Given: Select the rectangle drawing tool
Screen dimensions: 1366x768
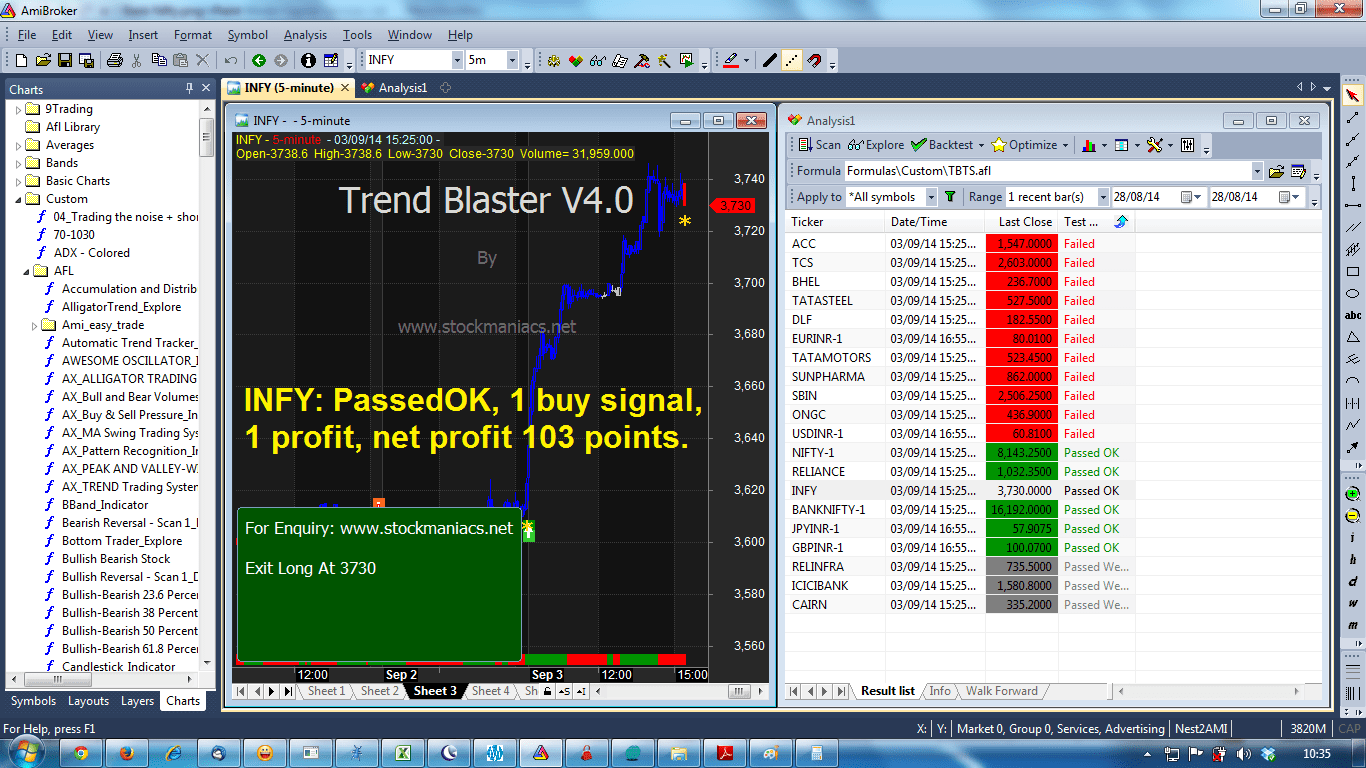Looking at the screenshot, I should (1352, 272).
